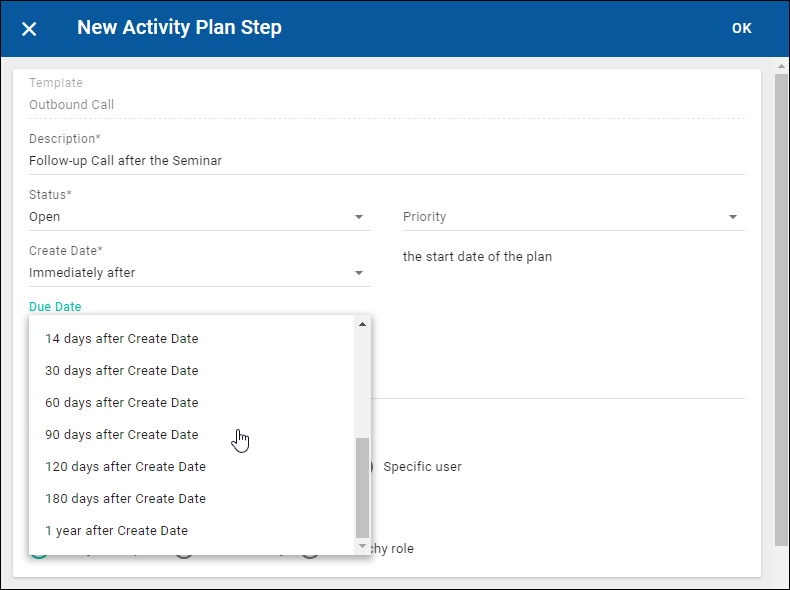Choose 120 days after Create Date option
This screenshot has width=790, height=590.
[126, 467]
